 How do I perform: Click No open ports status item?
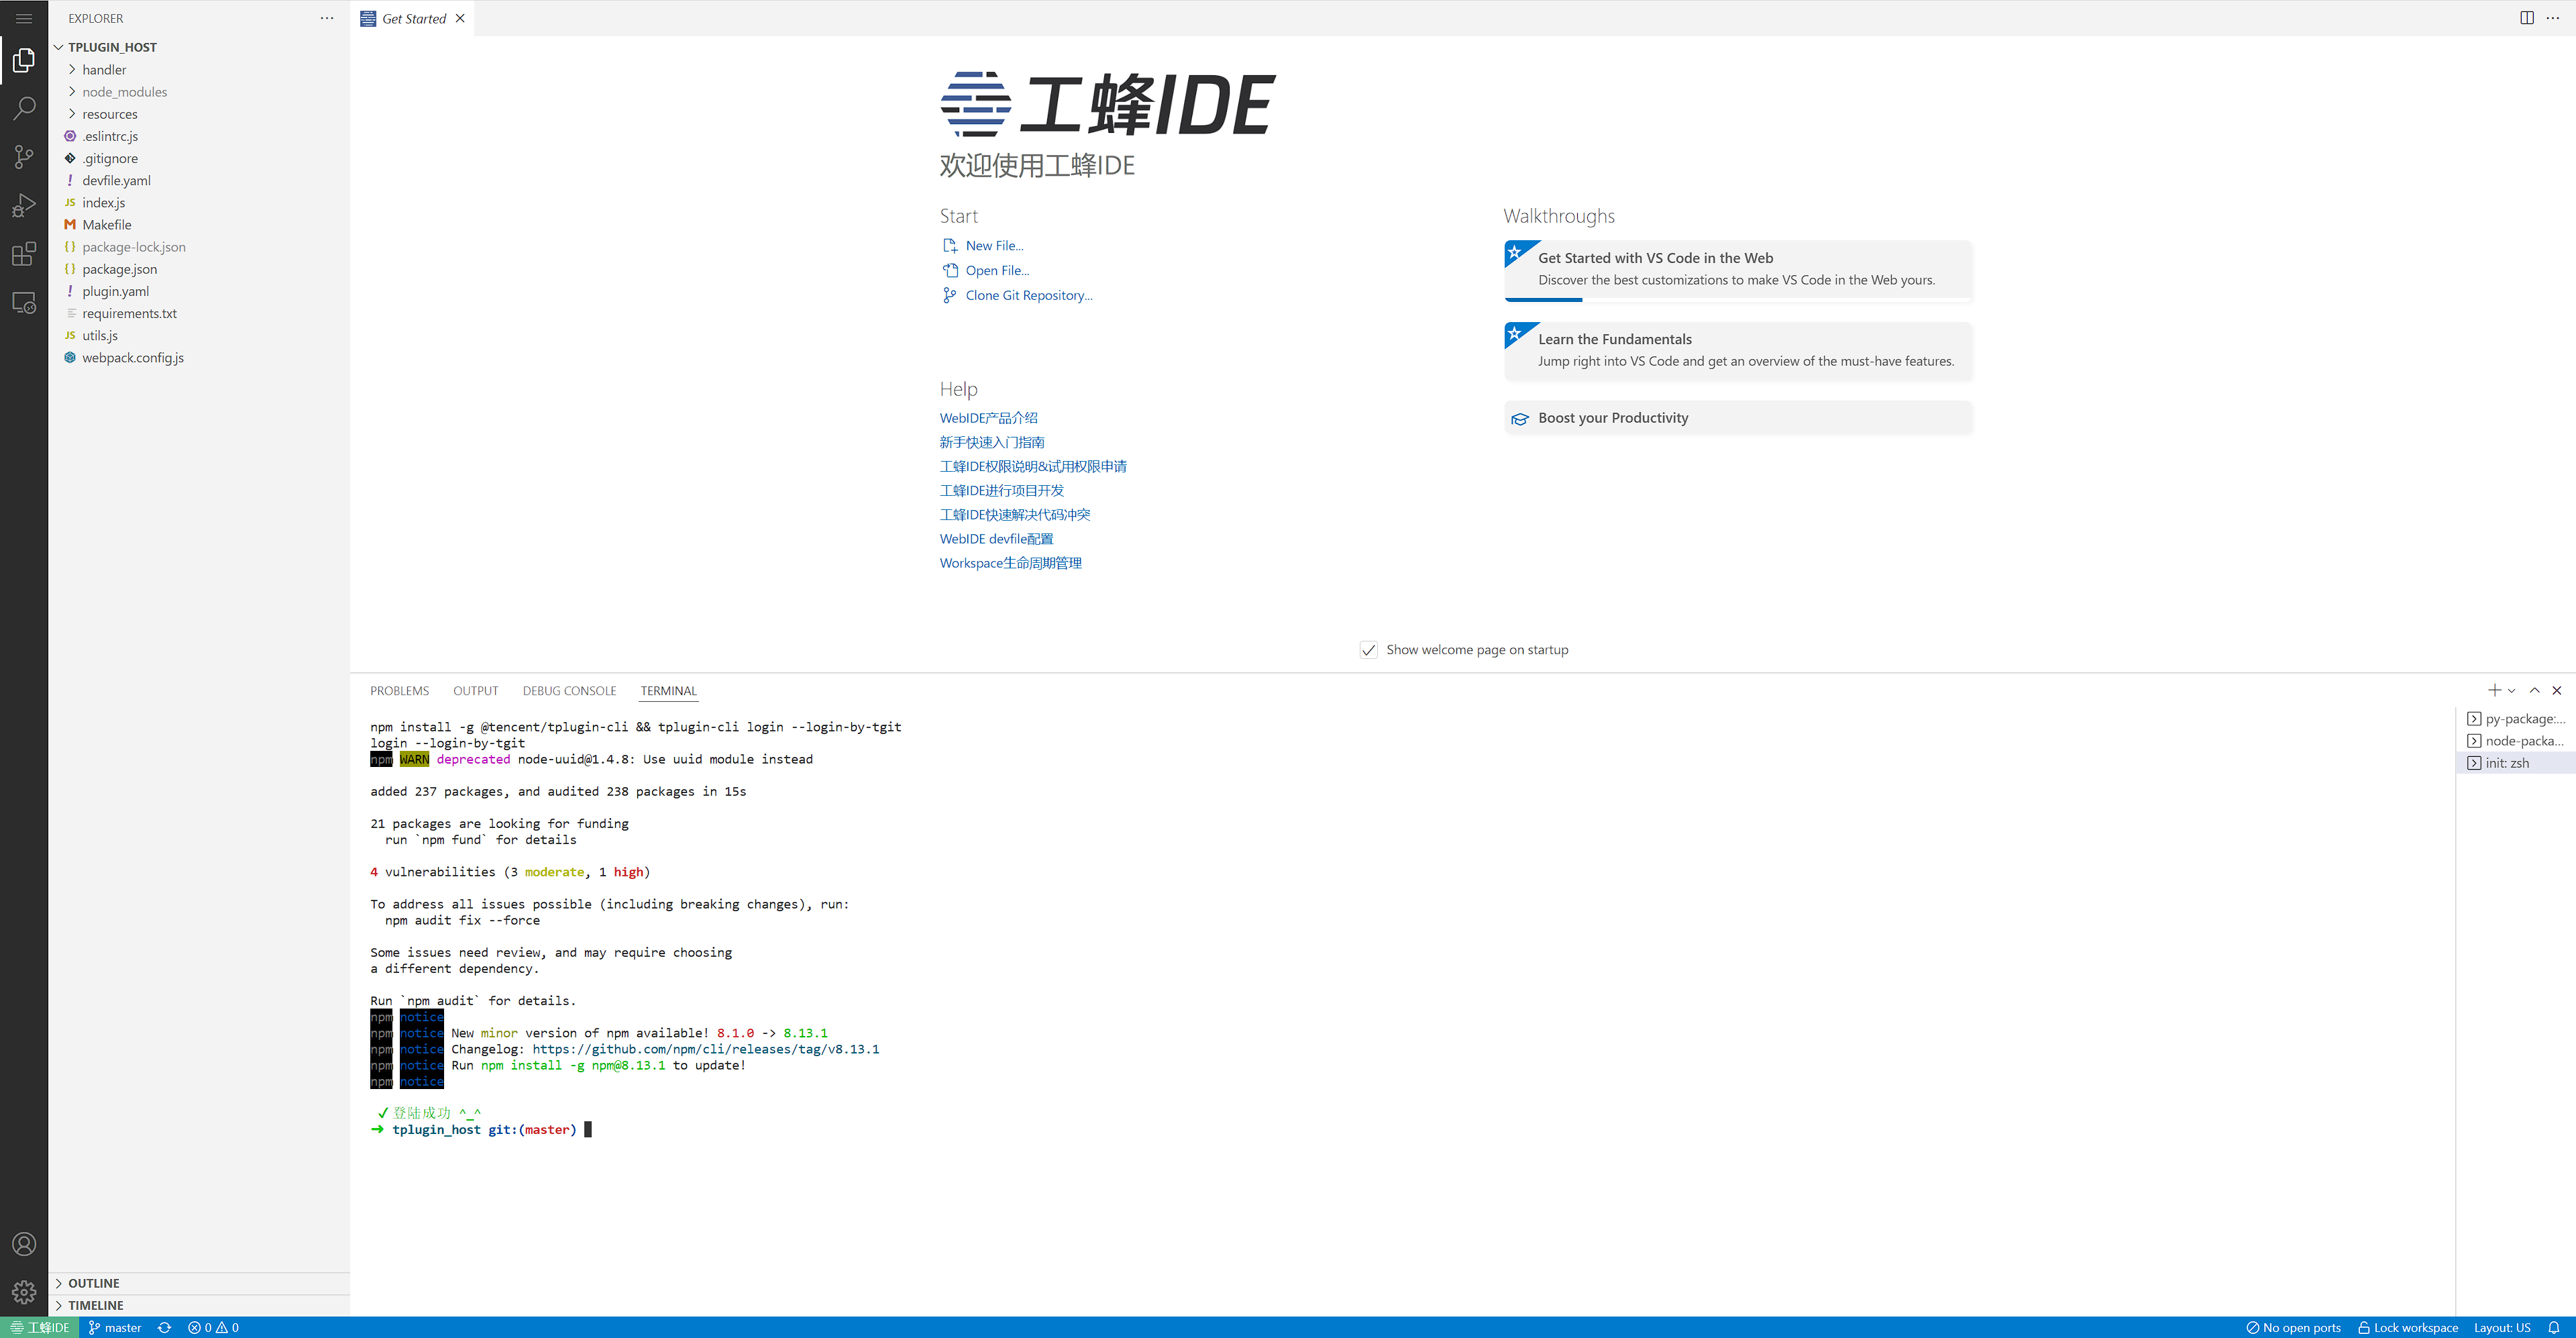(2293, 1327)
